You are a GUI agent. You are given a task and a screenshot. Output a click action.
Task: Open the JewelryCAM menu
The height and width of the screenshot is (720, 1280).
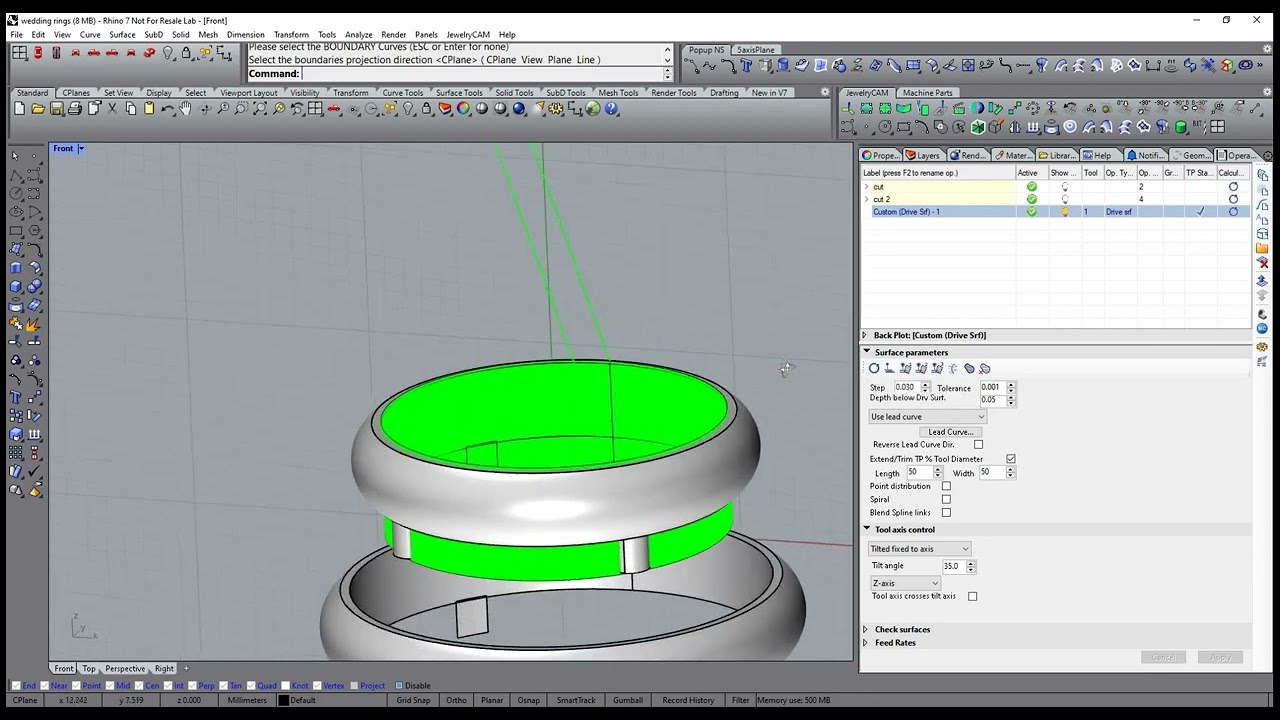click(x=468, y=35)
